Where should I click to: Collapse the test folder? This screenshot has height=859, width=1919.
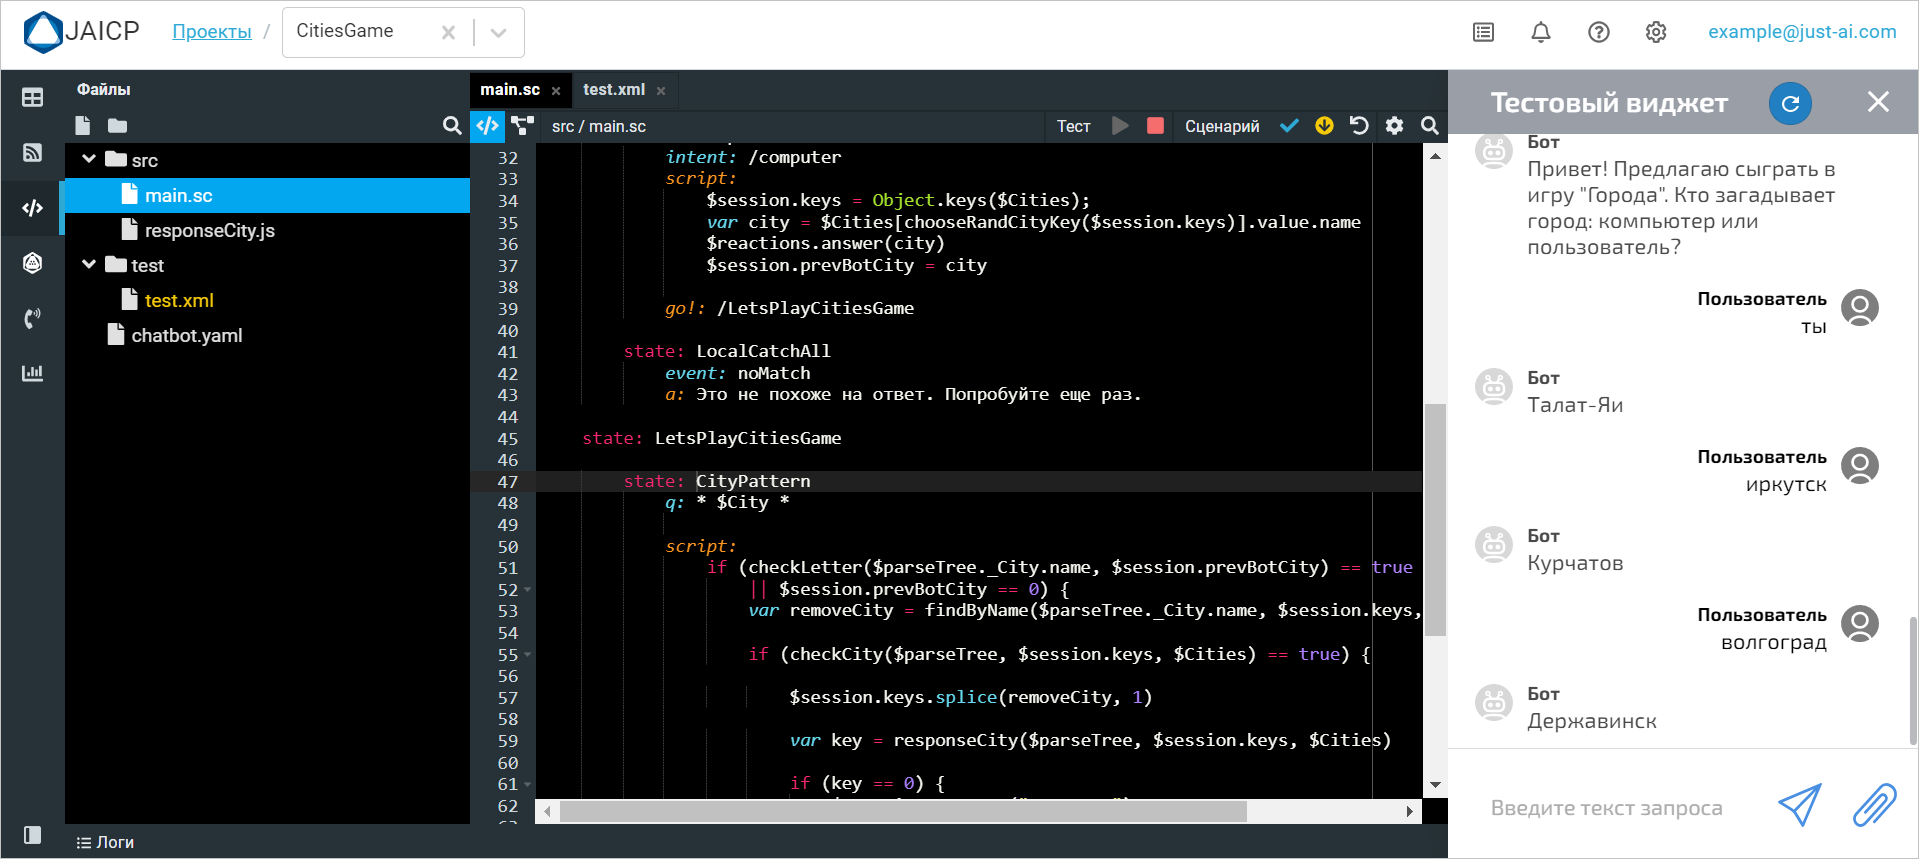click(x=89, y=265)
